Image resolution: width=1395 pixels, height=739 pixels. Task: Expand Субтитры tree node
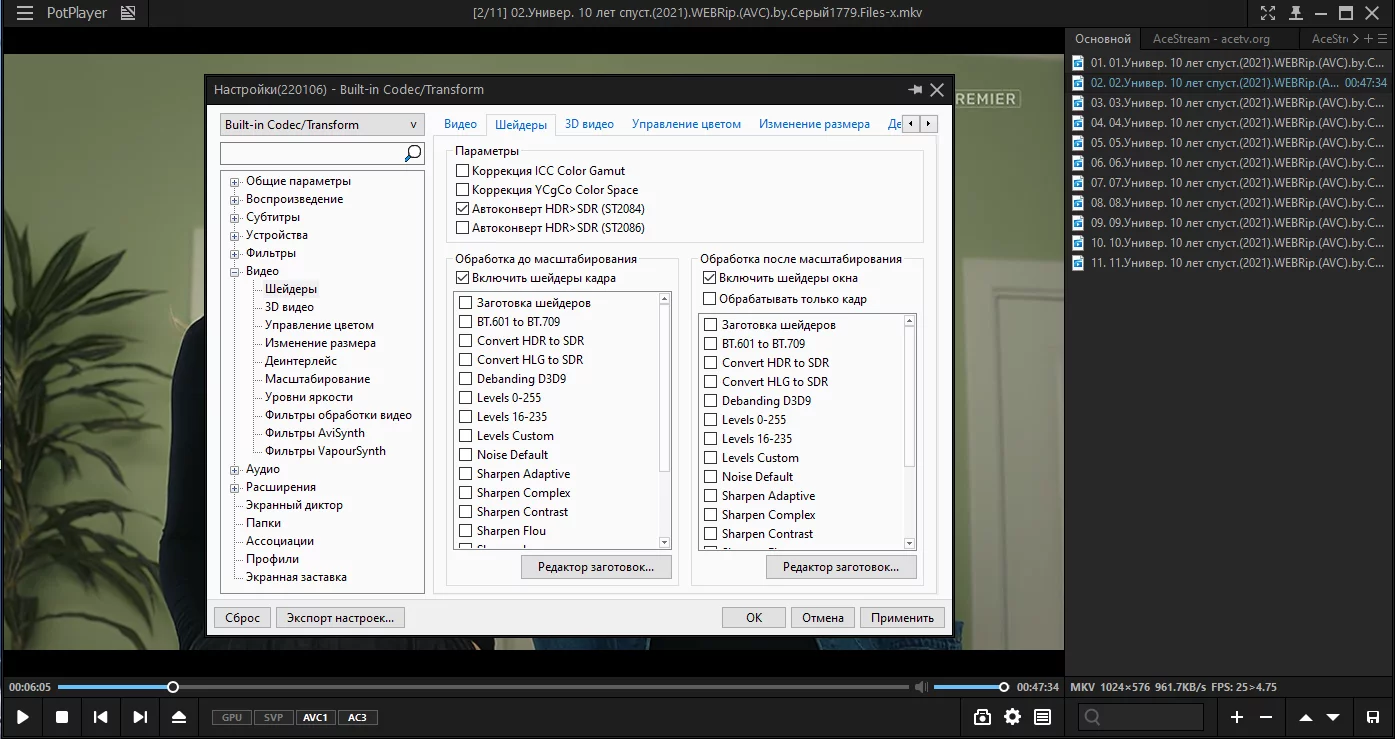point(235,218)
